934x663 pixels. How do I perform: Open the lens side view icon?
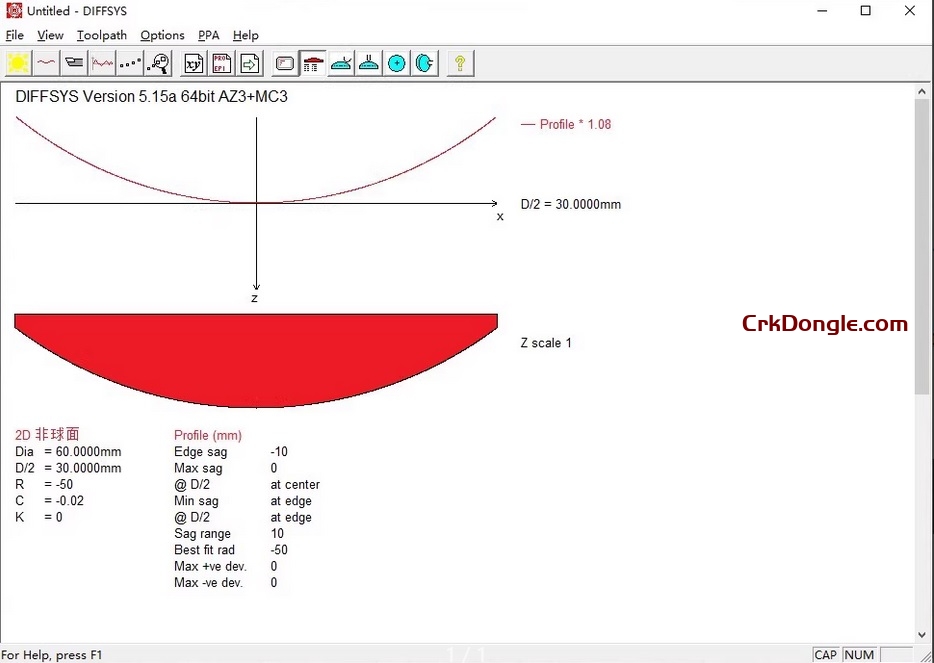424,62
